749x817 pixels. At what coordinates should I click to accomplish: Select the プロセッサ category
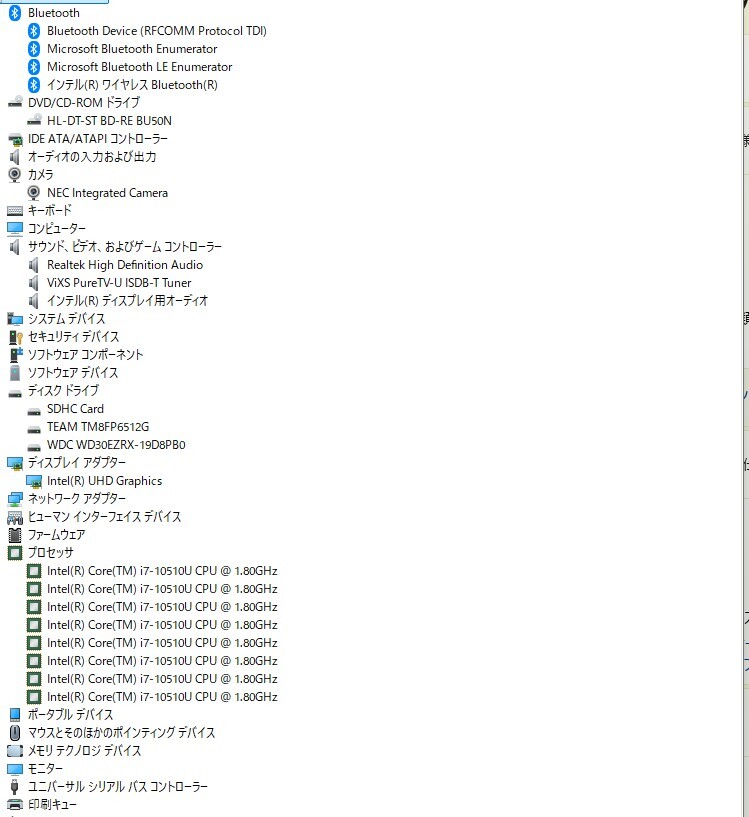click(51, 553)
